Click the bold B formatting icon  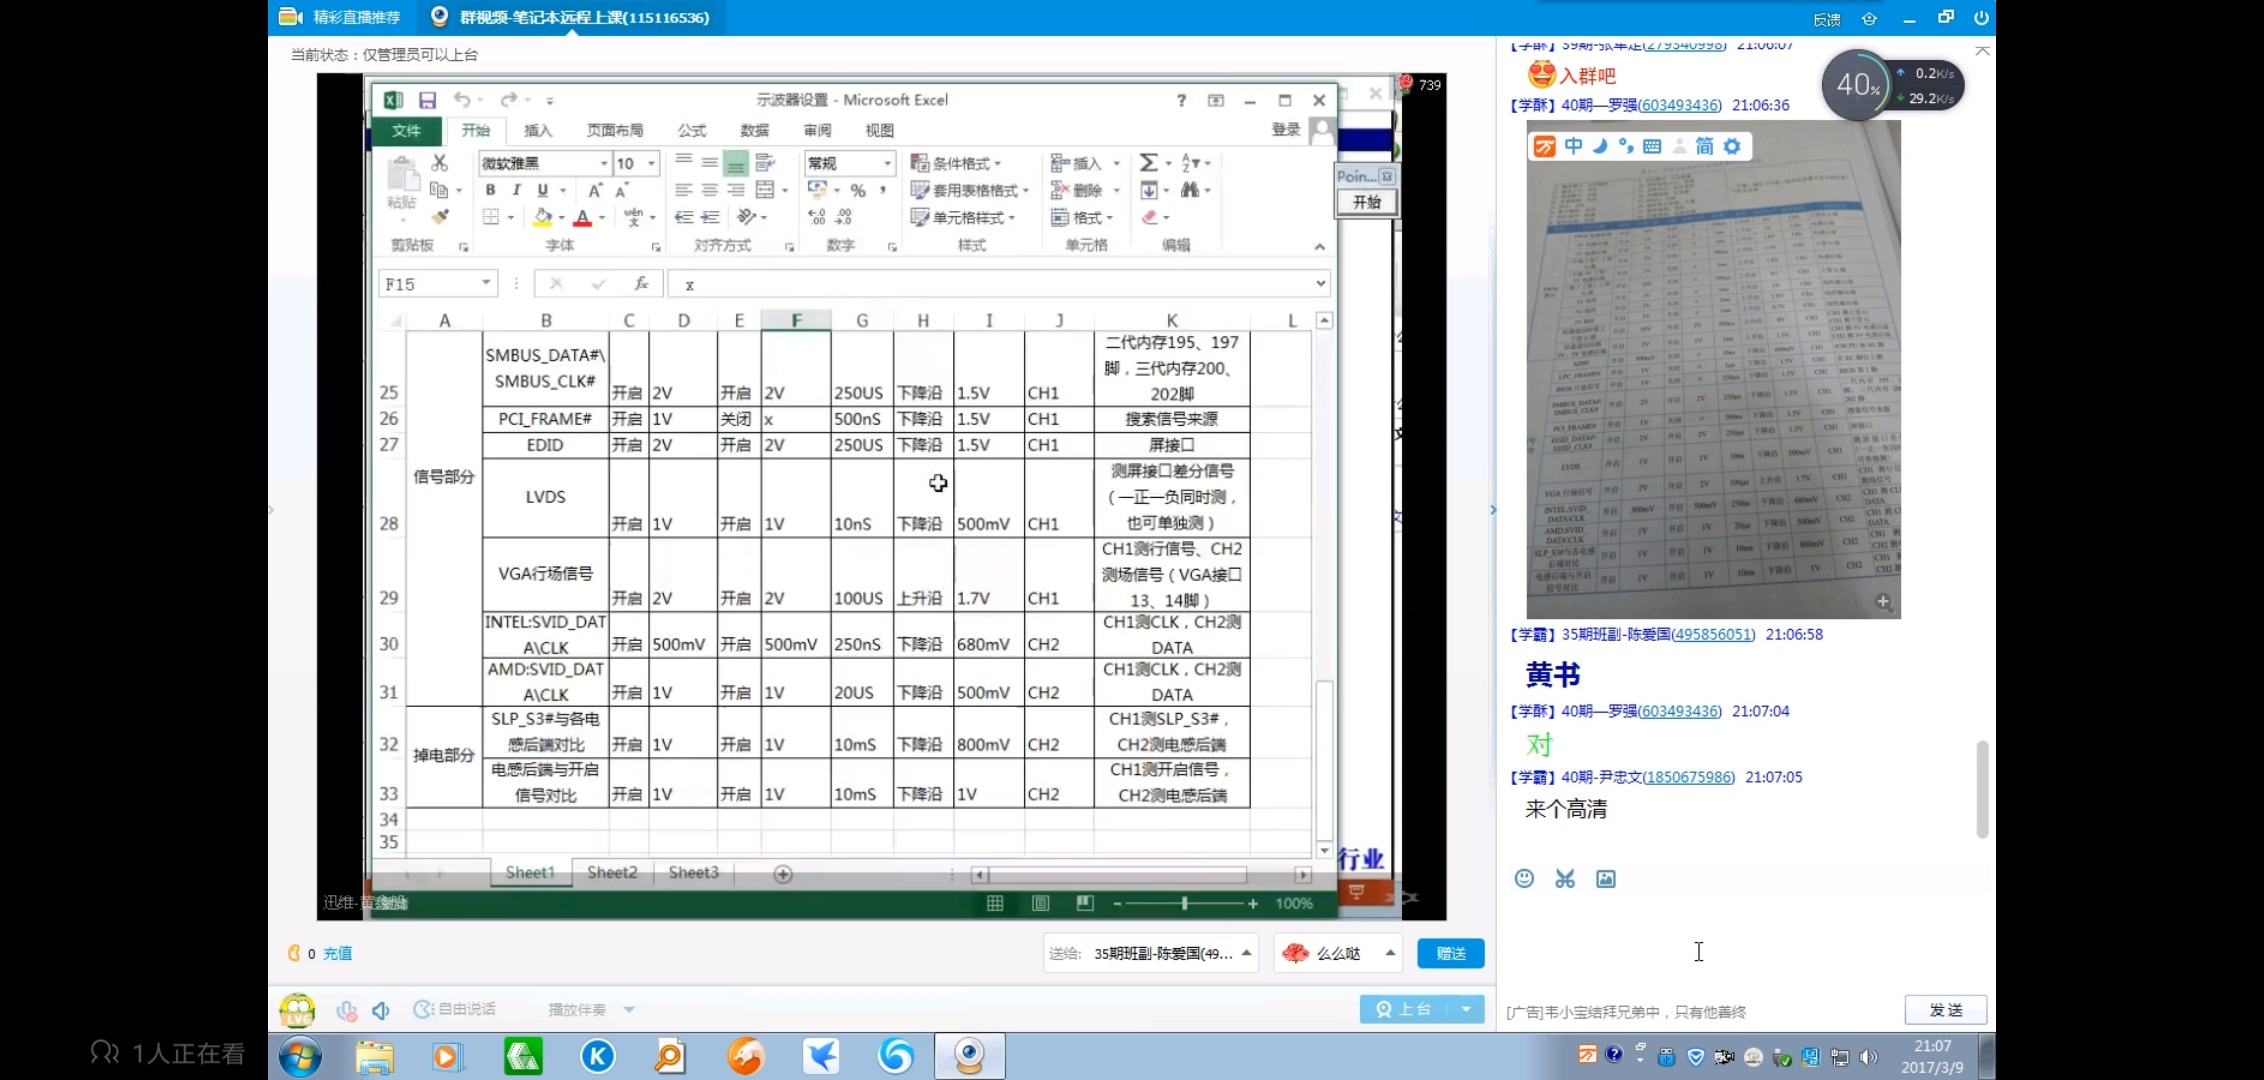point(490,190)
